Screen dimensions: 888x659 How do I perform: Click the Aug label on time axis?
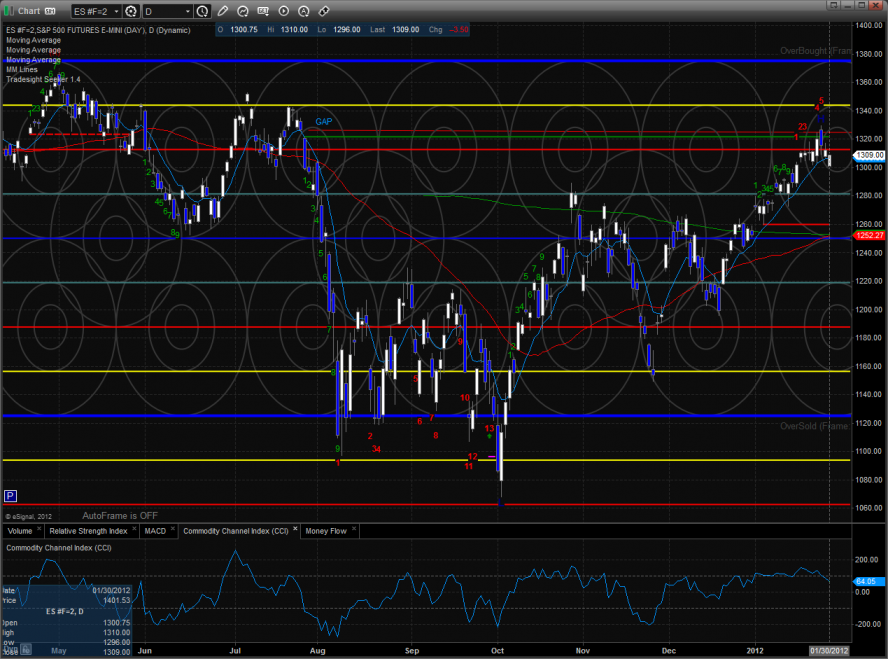point(318,651)
